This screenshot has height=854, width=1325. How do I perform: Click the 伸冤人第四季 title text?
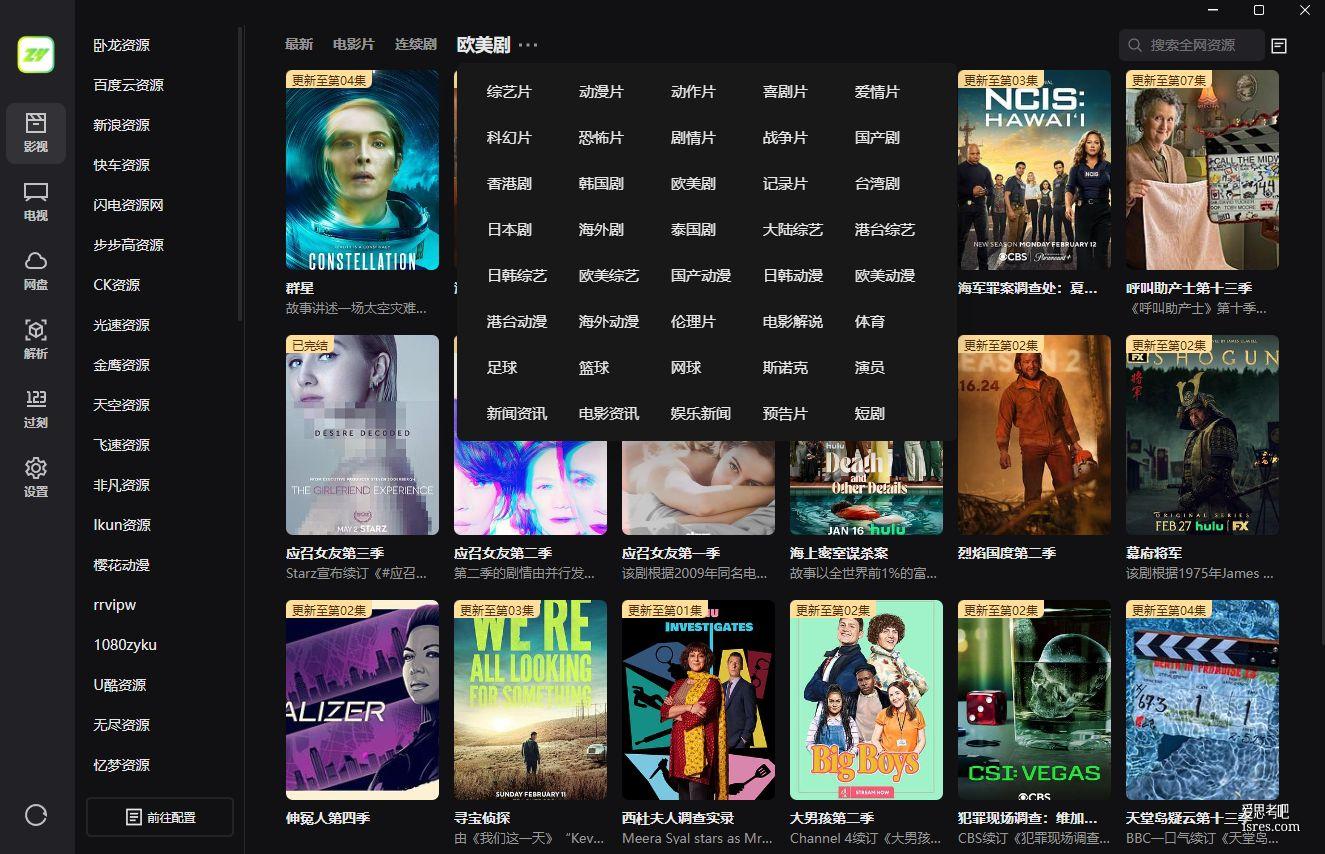[328, 818]
